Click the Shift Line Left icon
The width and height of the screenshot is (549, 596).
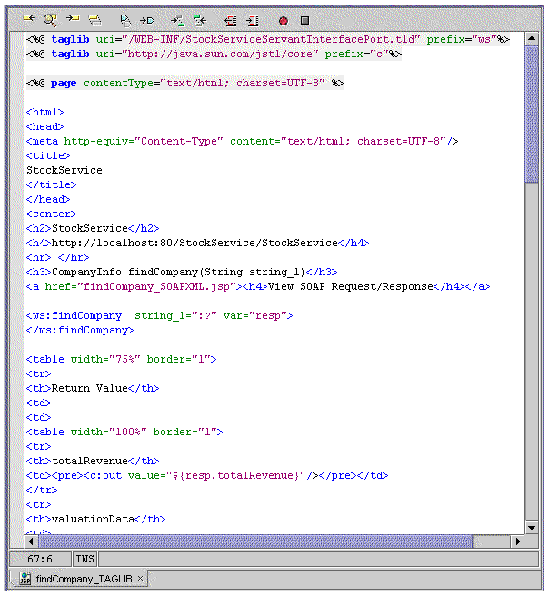pos(230,20)
